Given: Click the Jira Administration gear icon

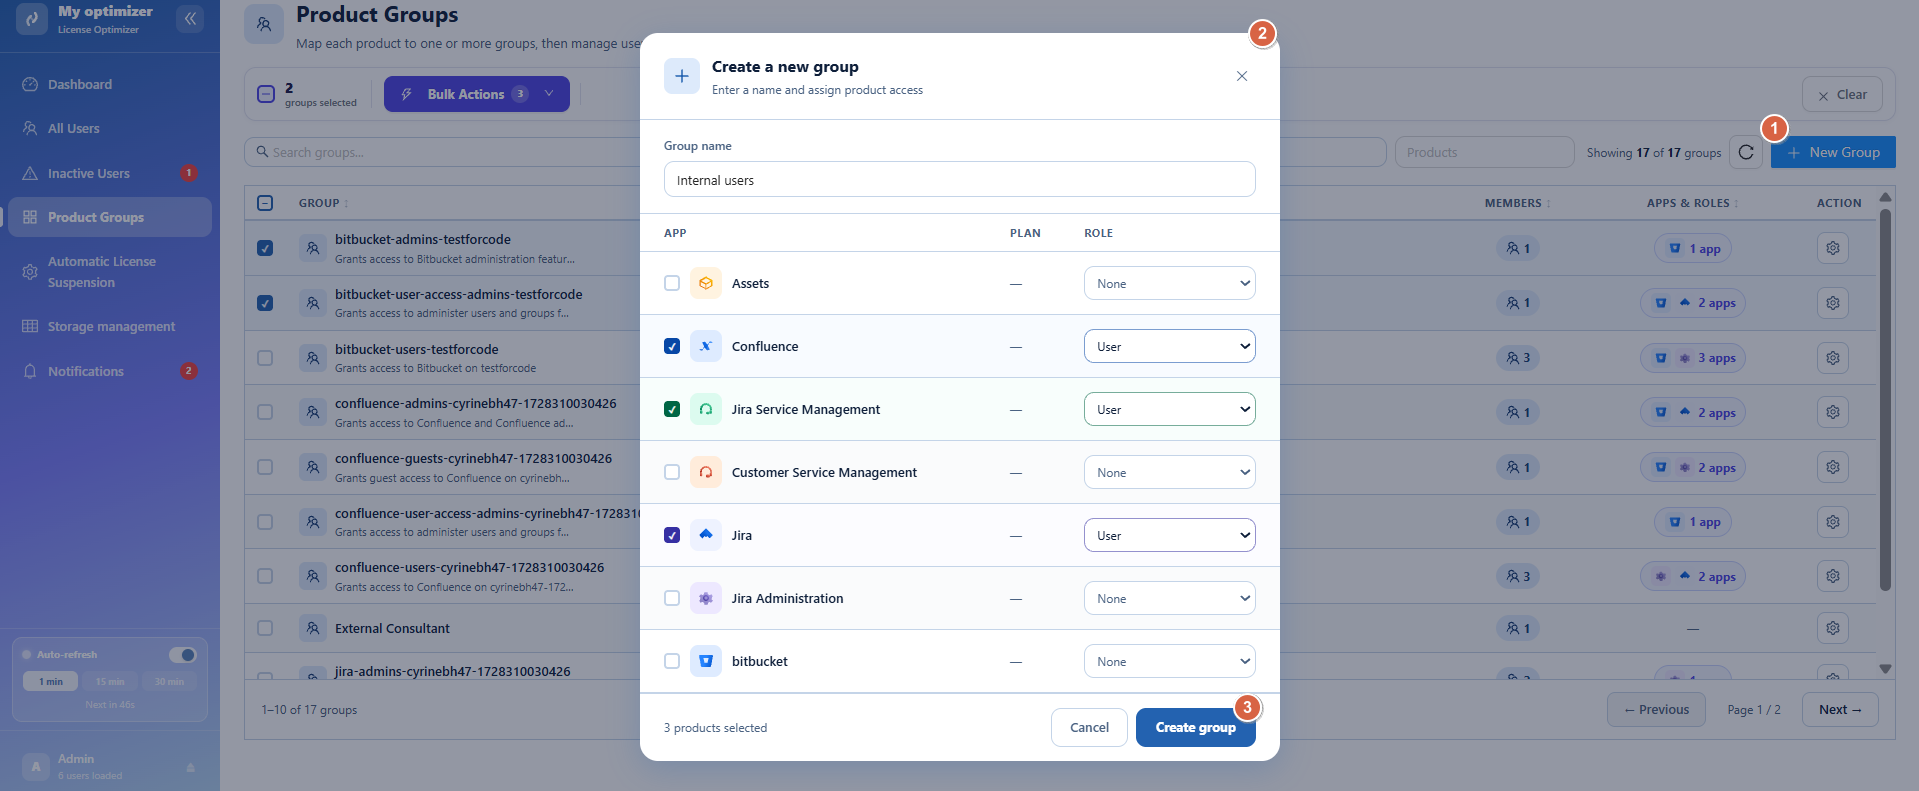Looking at the screenshot, I should (x=706, y=598).
